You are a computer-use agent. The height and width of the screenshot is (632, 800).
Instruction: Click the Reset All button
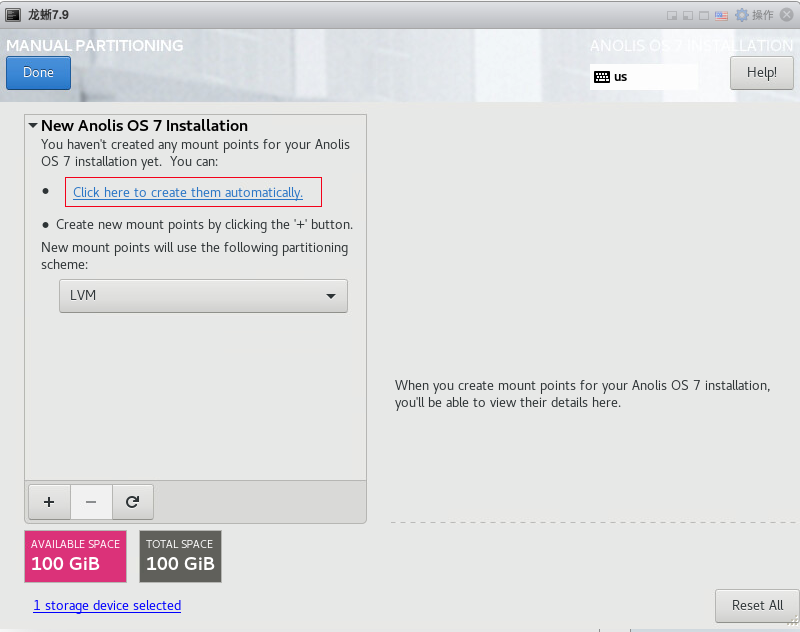[756, 605]
